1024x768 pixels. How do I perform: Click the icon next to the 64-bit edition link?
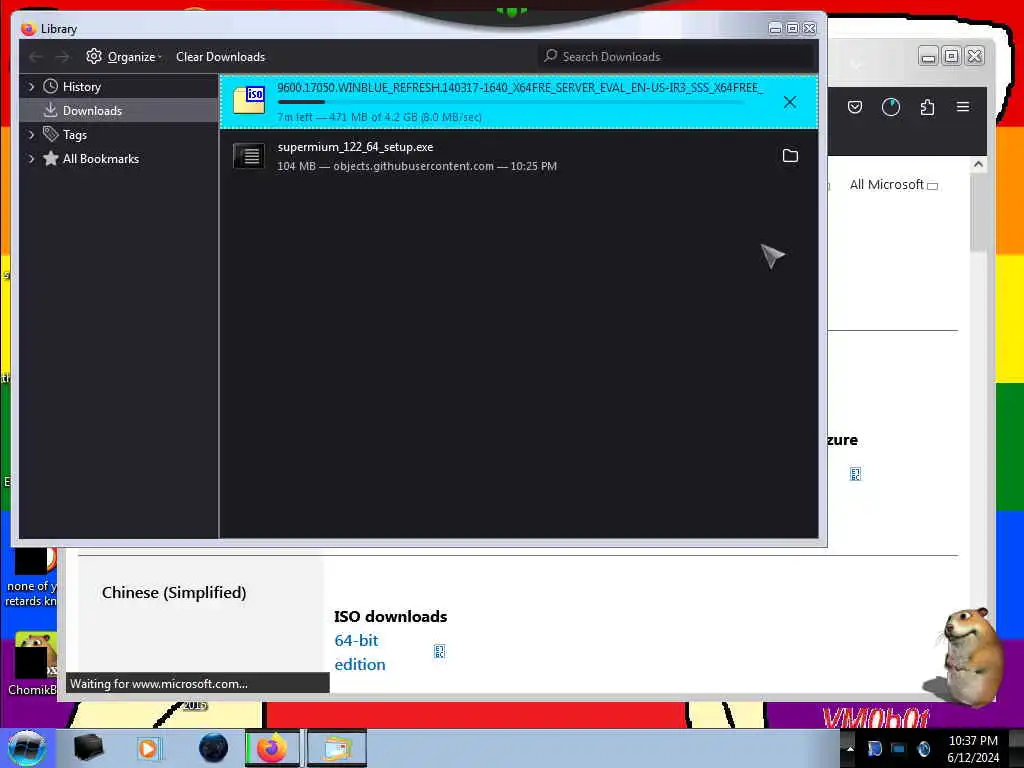tap(440, 651)
